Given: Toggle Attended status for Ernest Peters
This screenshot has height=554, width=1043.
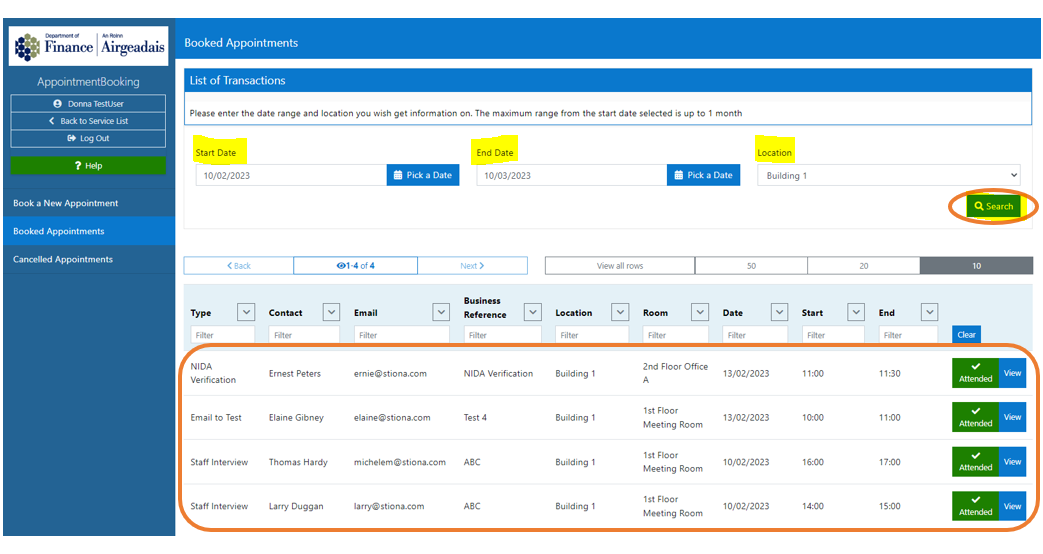Looking at the screenshot, I should 975,373.
